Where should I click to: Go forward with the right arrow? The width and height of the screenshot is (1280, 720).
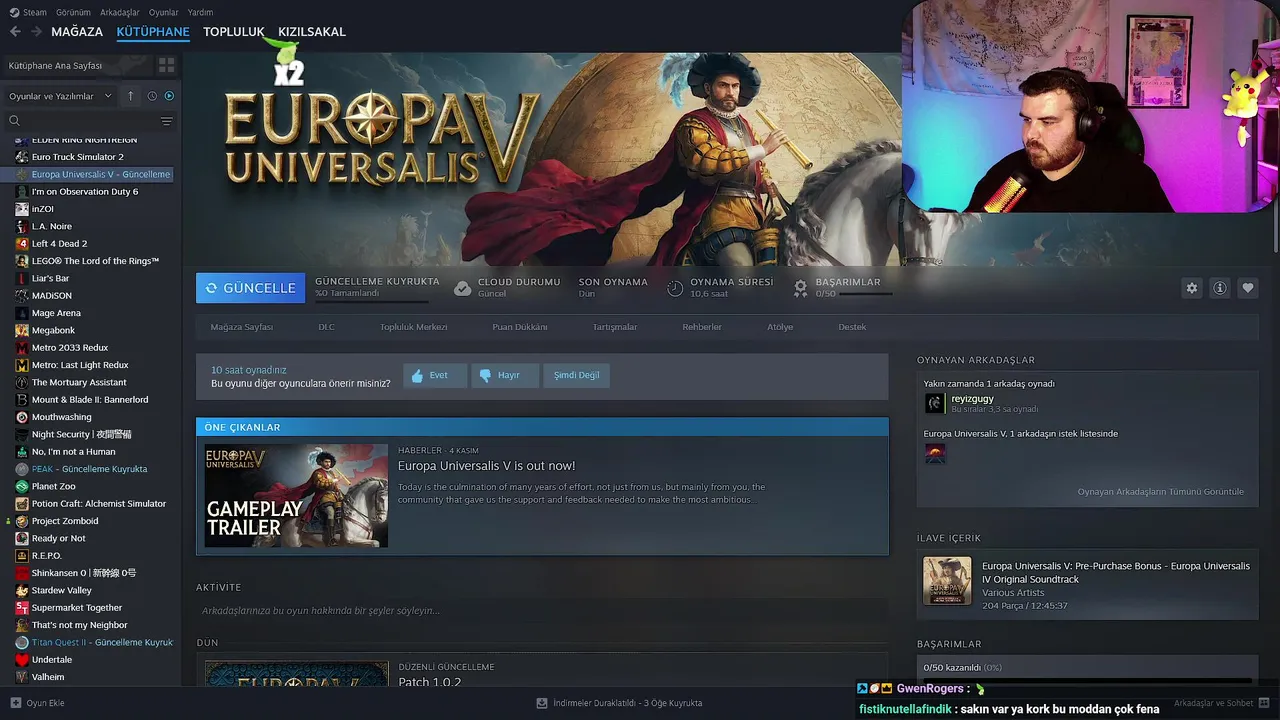click(x=36, y=32)
